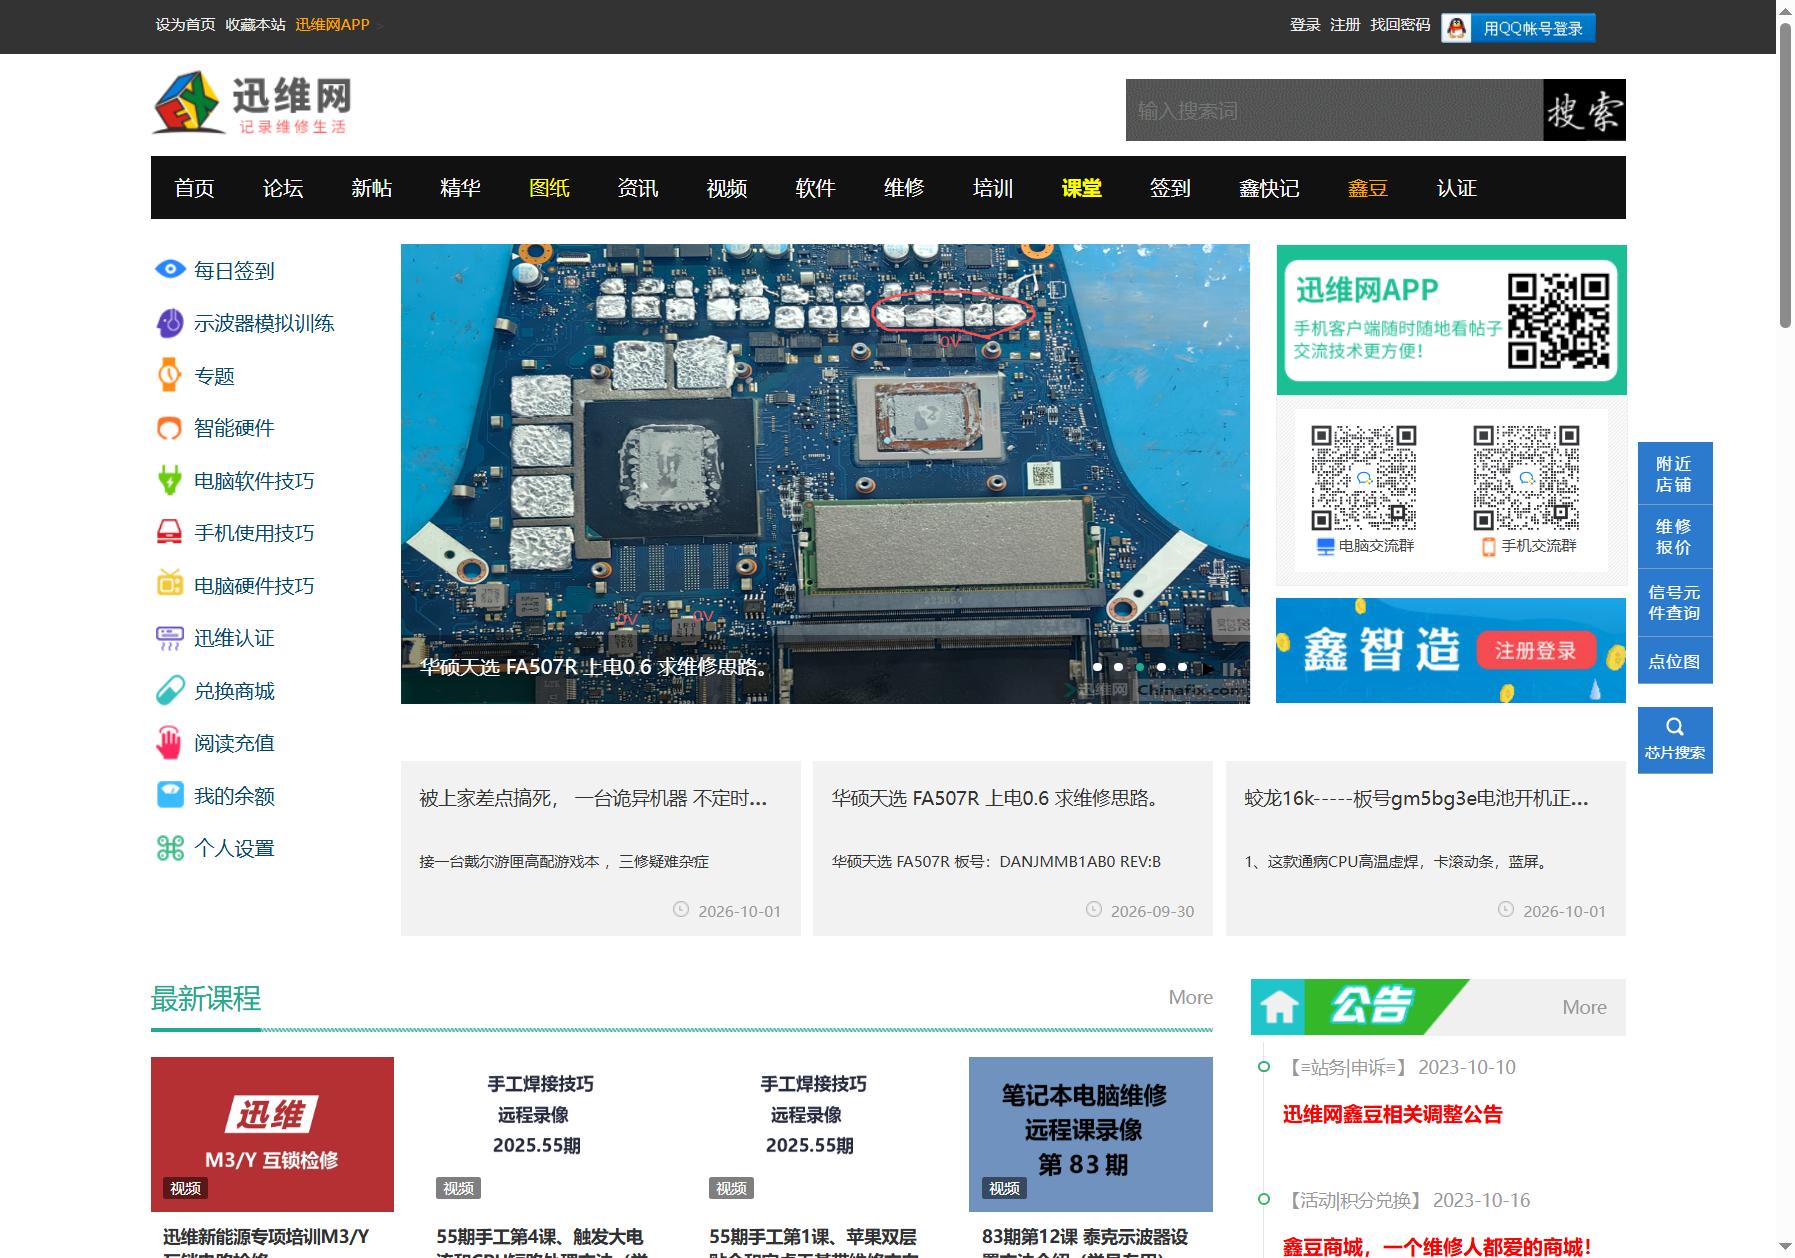Screen dimensions: 1795x1258
Task: Select the 视频 navigation item
Action: pyautogui.click(x=727, y=188)
